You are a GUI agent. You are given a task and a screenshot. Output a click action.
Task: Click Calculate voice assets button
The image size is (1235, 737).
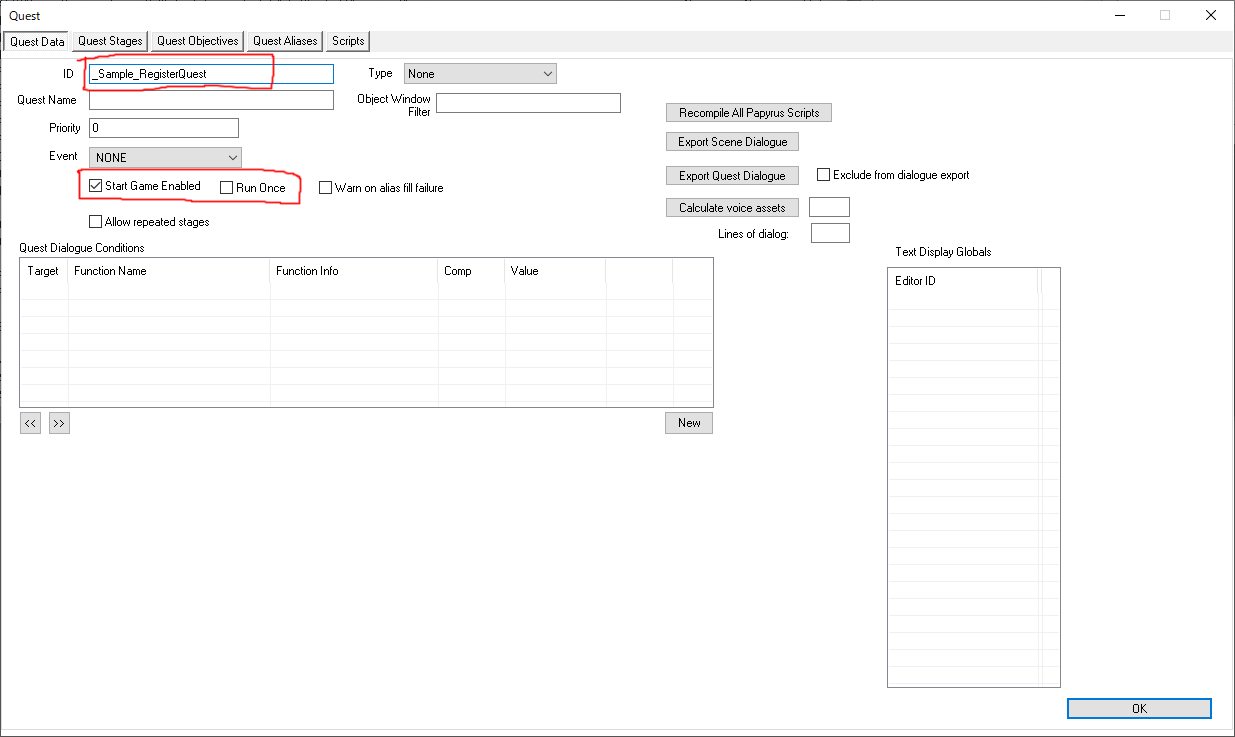pos(732,208)
